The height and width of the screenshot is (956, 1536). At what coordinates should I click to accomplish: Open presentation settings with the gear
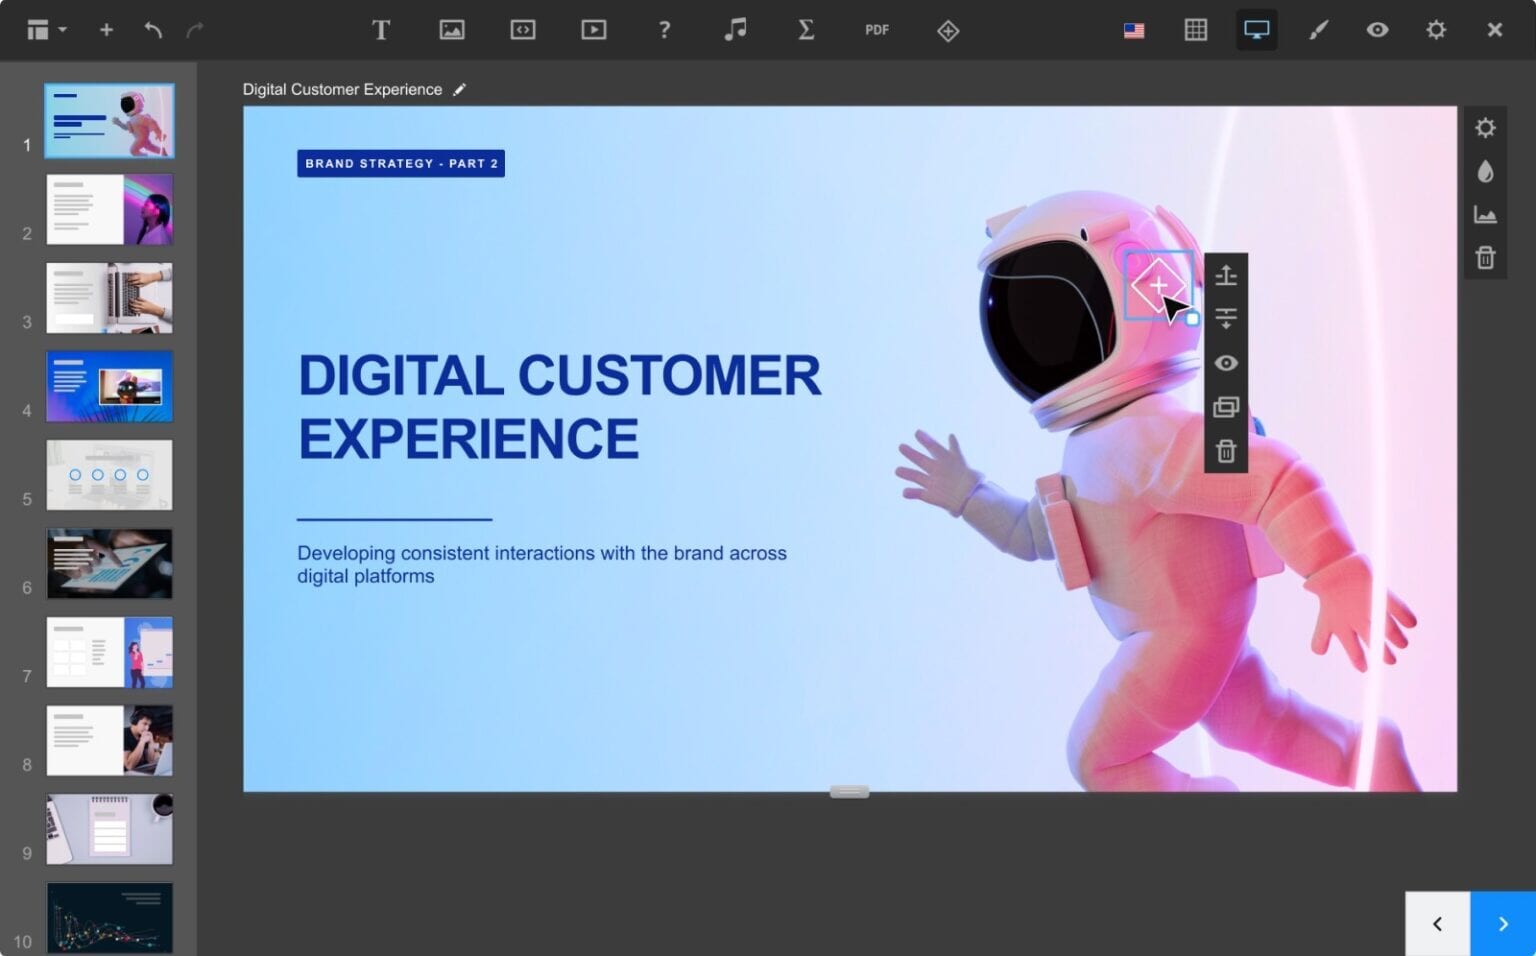pos(1437,30)
